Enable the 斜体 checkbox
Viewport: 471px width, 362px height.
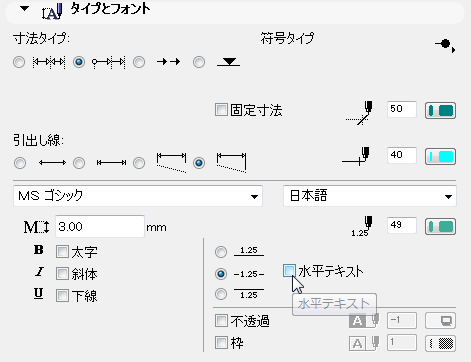point(62,274)
